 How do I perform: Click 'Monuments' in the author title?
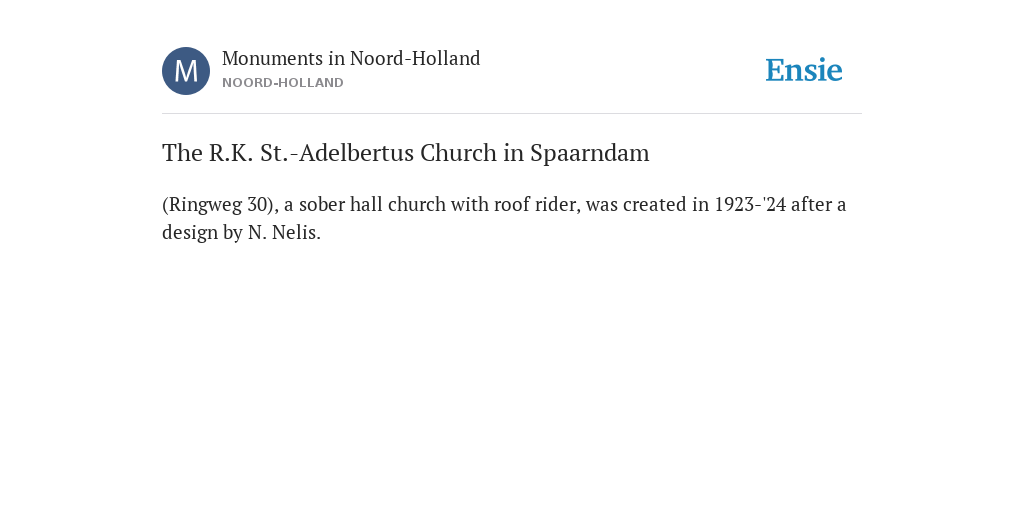click(273, 58)
